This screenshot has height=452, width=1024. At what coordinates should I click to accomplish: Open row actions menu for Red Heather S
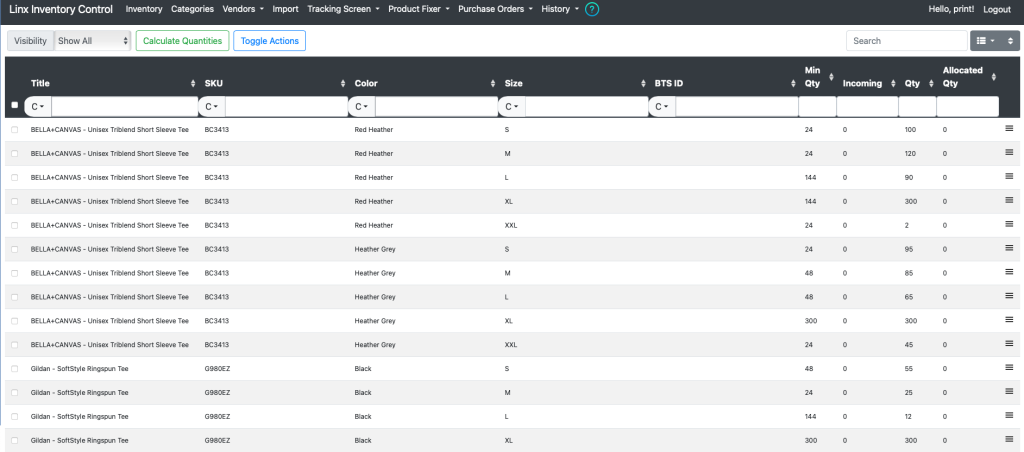tap(1009, 129)
